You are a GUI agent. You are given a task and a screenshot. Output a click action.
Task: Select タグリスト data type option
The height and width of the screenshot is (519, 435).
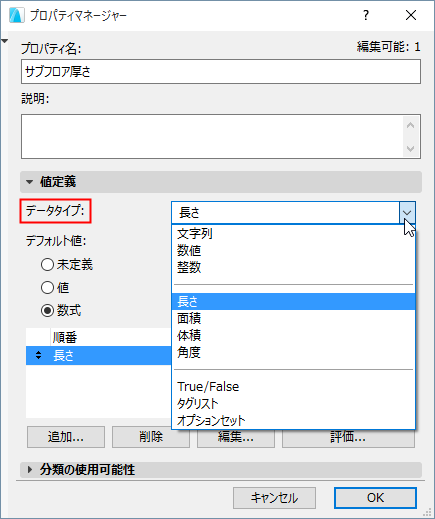pyautogui.click(x=293, y=404)
